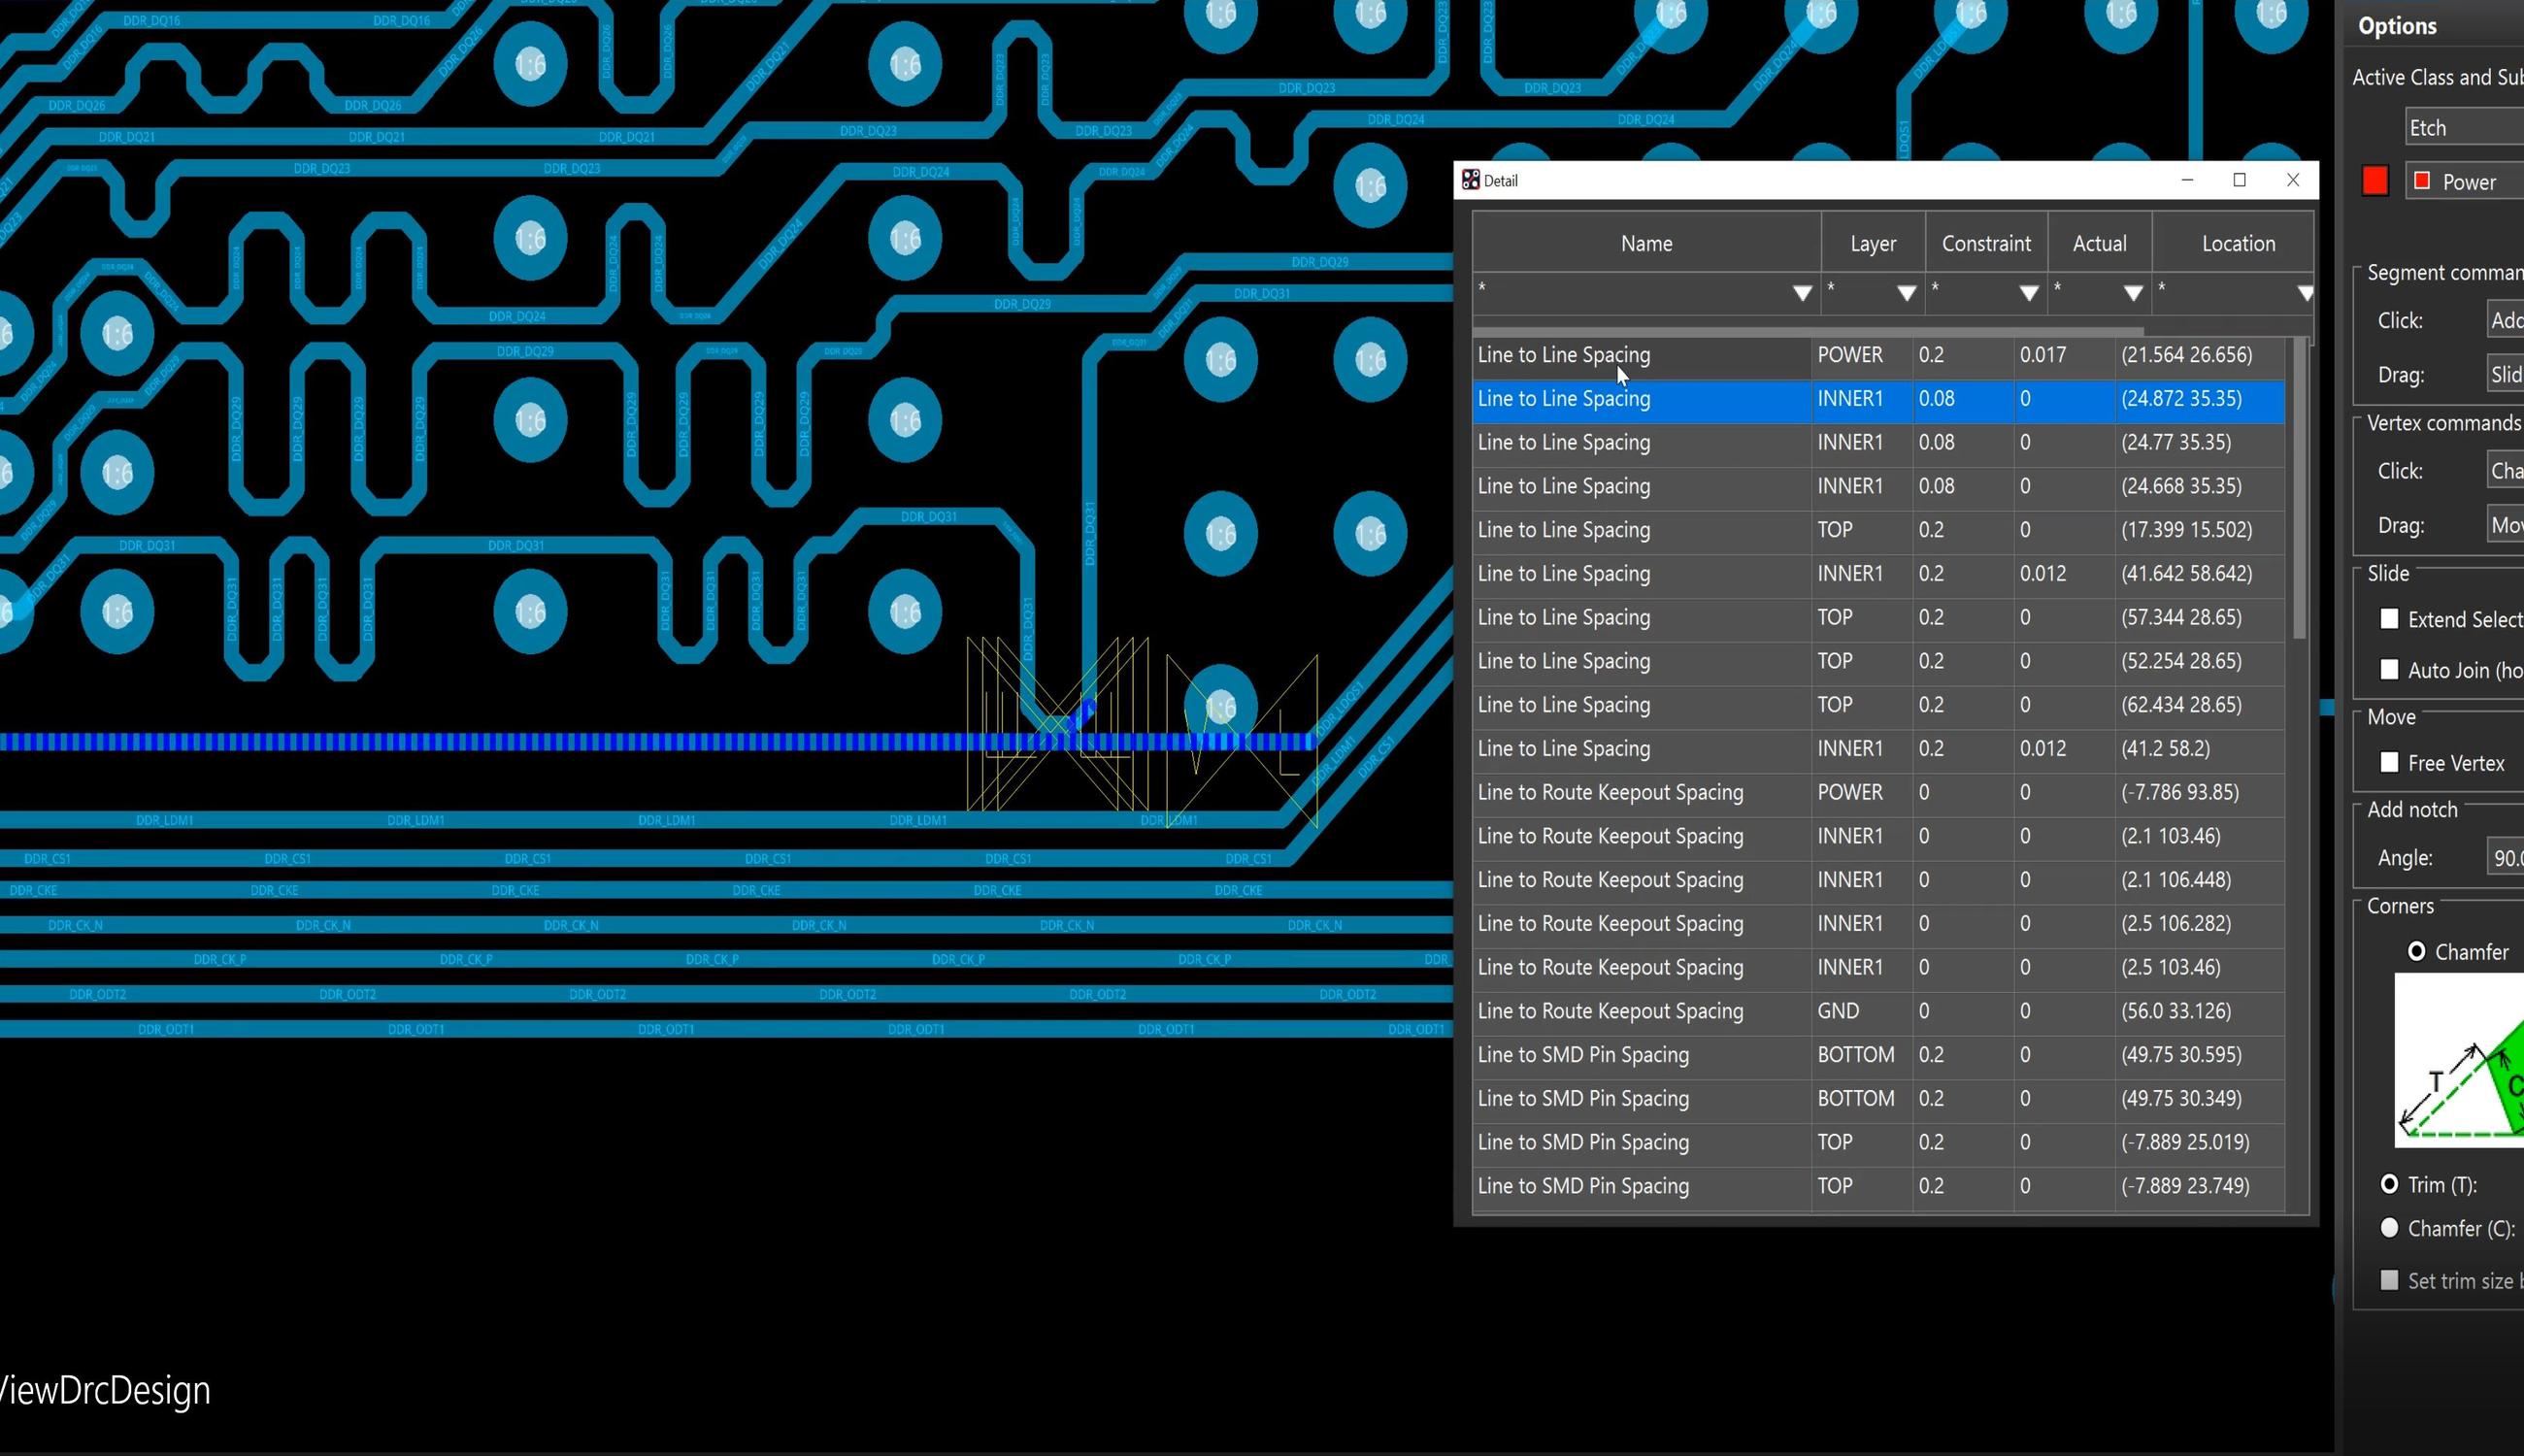Open the Actual column filter dropdown
The height and width of the screenshot is (1456, 2524).
point(2133,293)
